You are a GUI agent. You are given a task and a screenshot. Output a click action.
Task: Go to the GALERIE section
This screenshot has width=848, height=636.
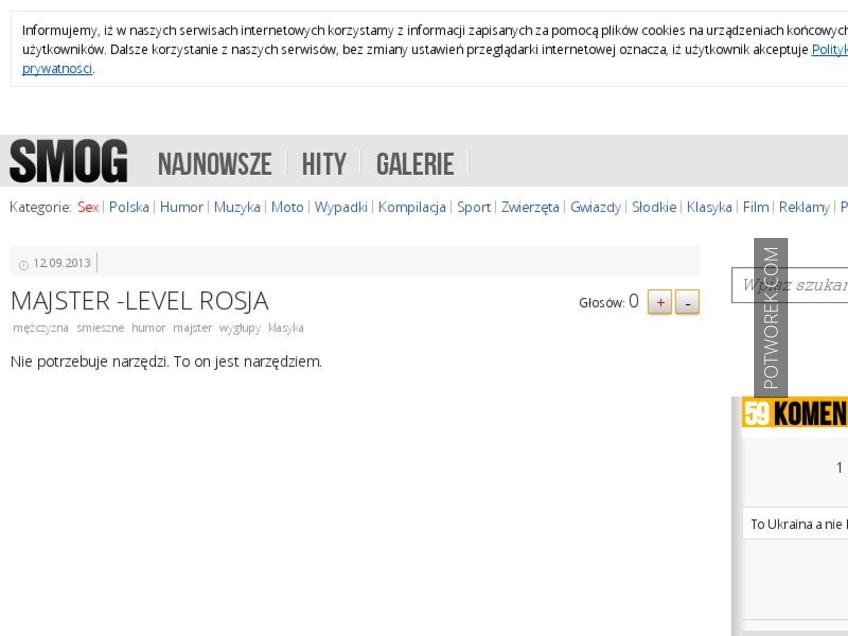pos(414,164)
